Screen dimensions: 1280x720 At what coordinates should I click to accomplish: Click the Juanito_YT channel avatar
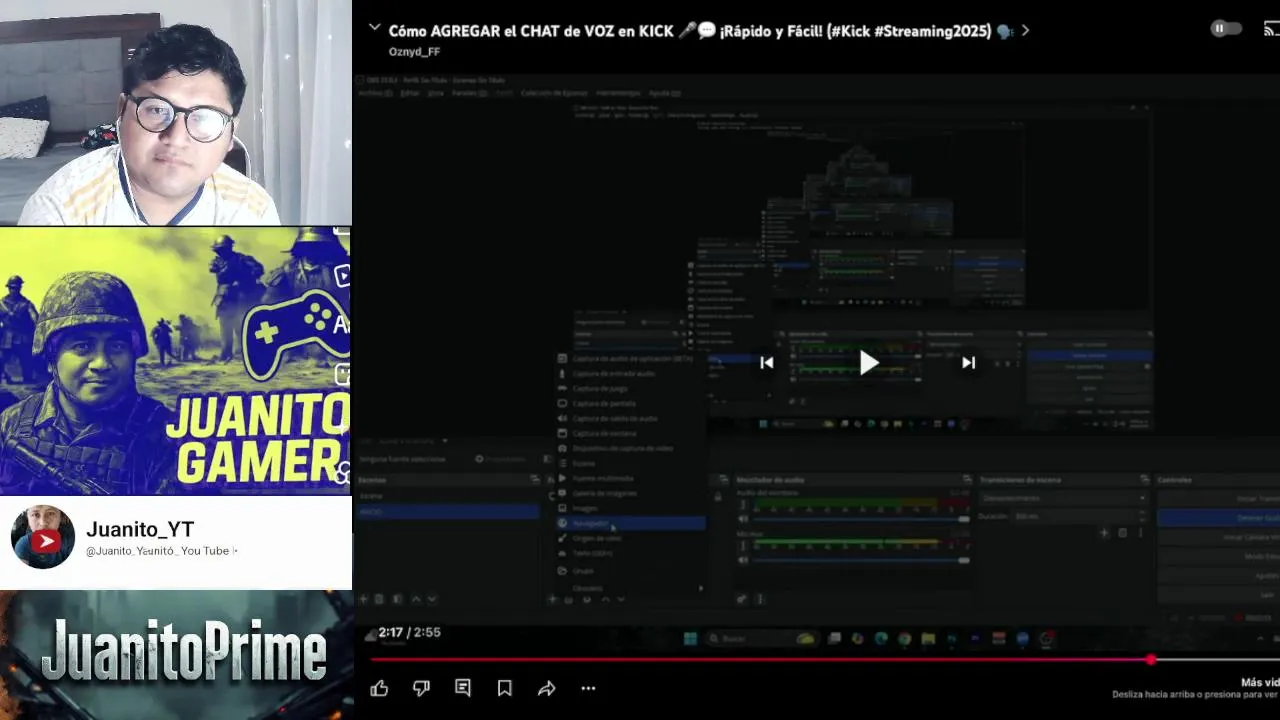43,537
